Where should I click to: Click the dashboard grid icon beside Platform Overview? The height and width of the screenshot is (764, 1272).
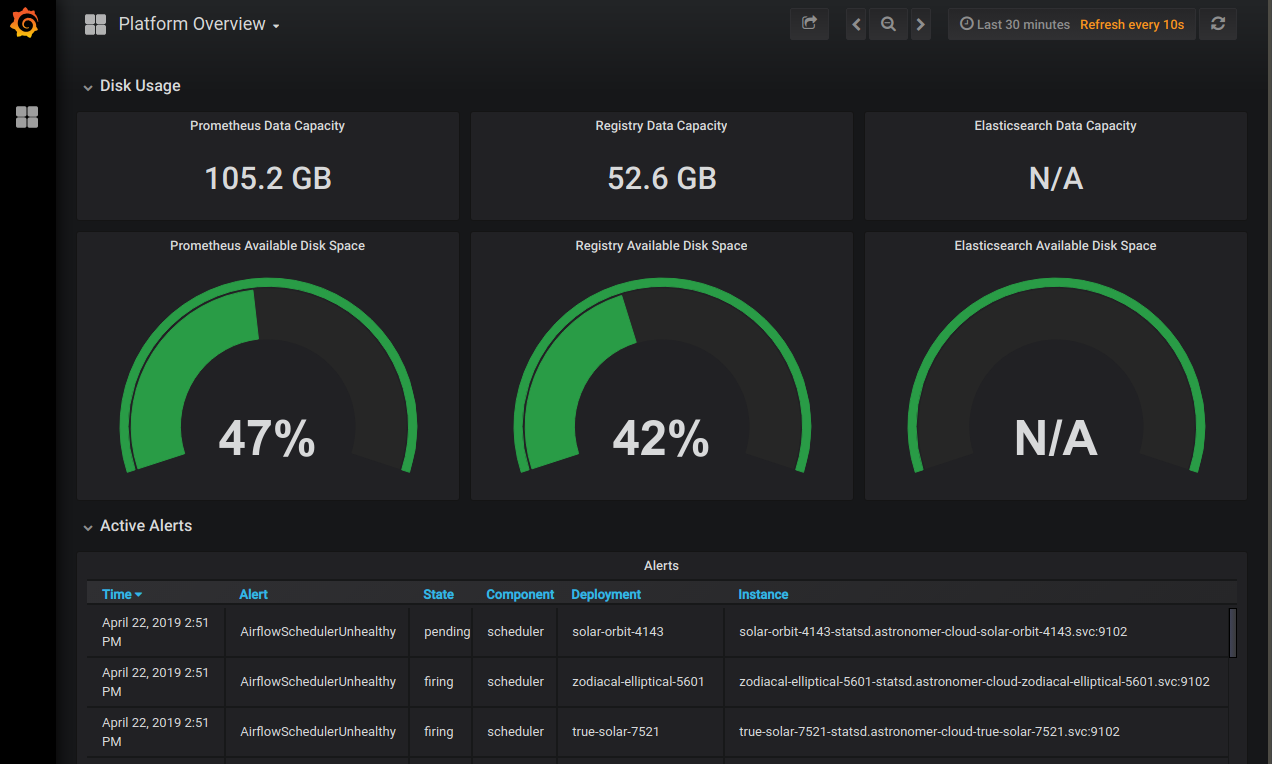click(x=95, y=24)
